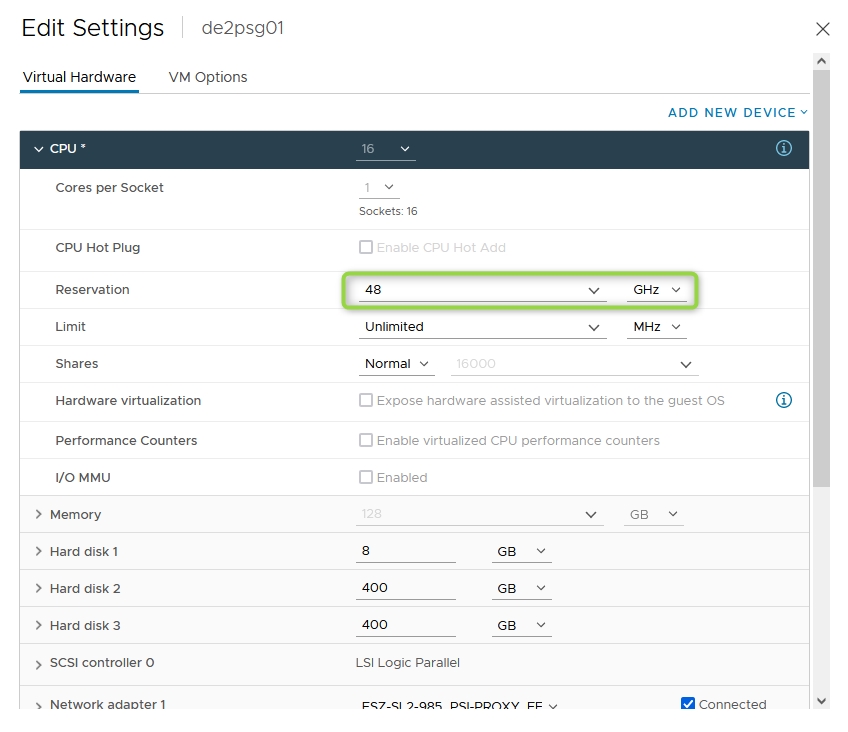Viewport: 848px width, 732px height.
Task: Enable CPU Hot Add checkbox
Action: [366, 247]
